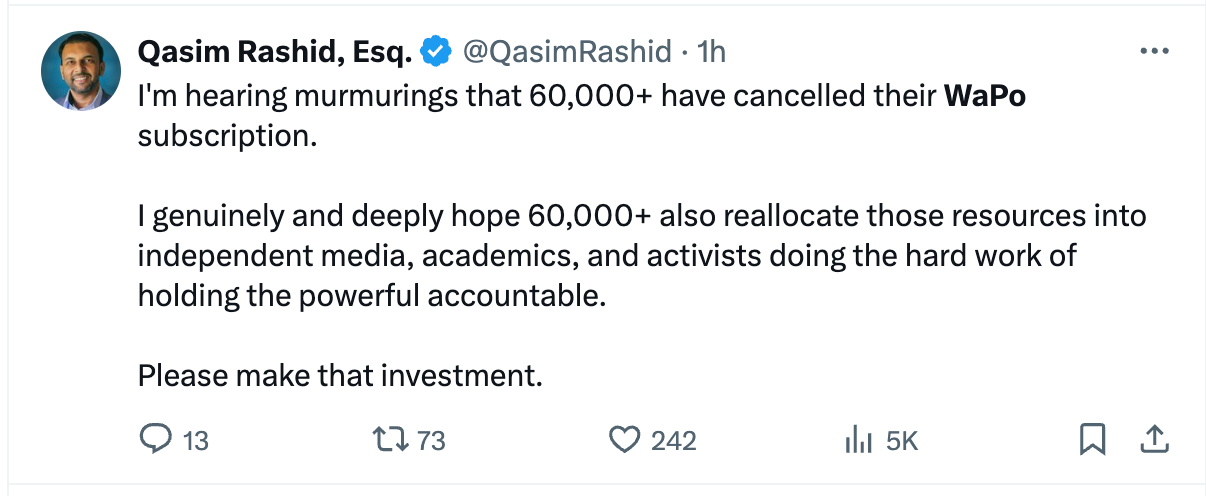This screenshot has width=1206, height=496.
Task: Click the display name Qasim Rashid, Esq.
Action: click(275, 52)
